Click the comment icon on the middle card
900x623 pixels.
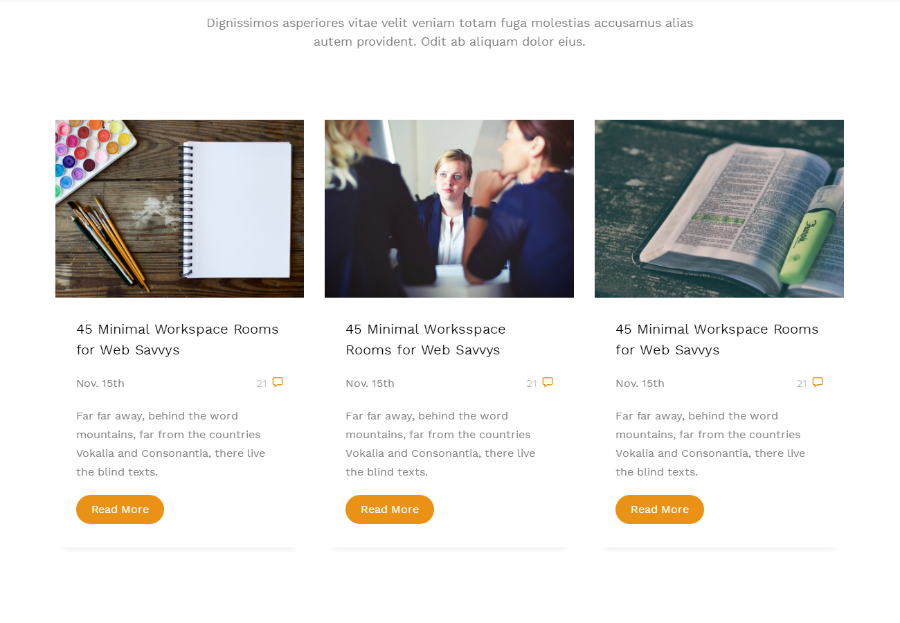[x=548, y=382]
